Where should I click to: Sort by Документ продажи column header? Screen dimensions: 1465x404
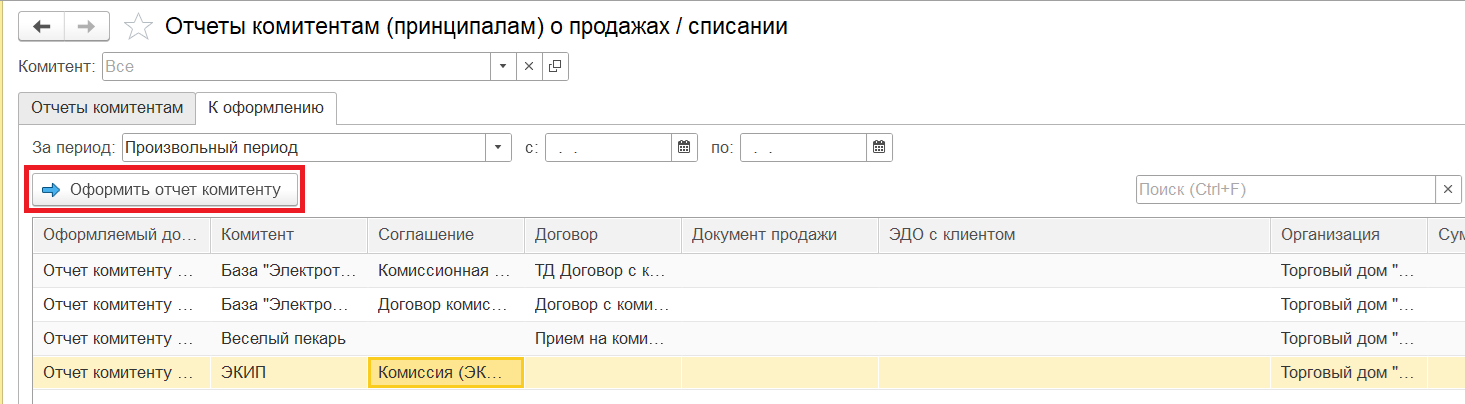coord(780,234)
